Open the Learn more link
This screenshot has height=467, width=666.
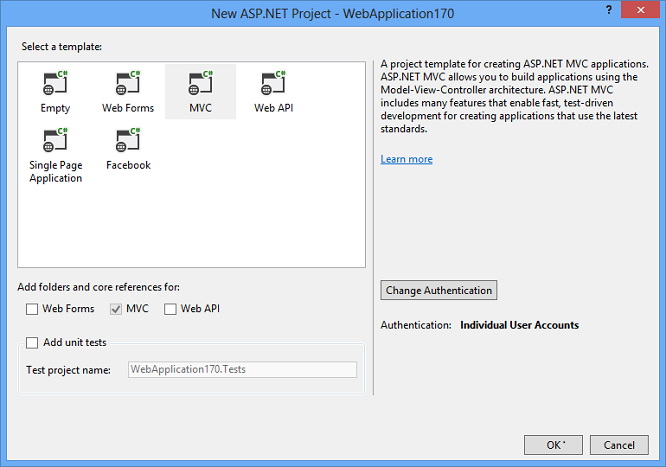coord(406,159)
